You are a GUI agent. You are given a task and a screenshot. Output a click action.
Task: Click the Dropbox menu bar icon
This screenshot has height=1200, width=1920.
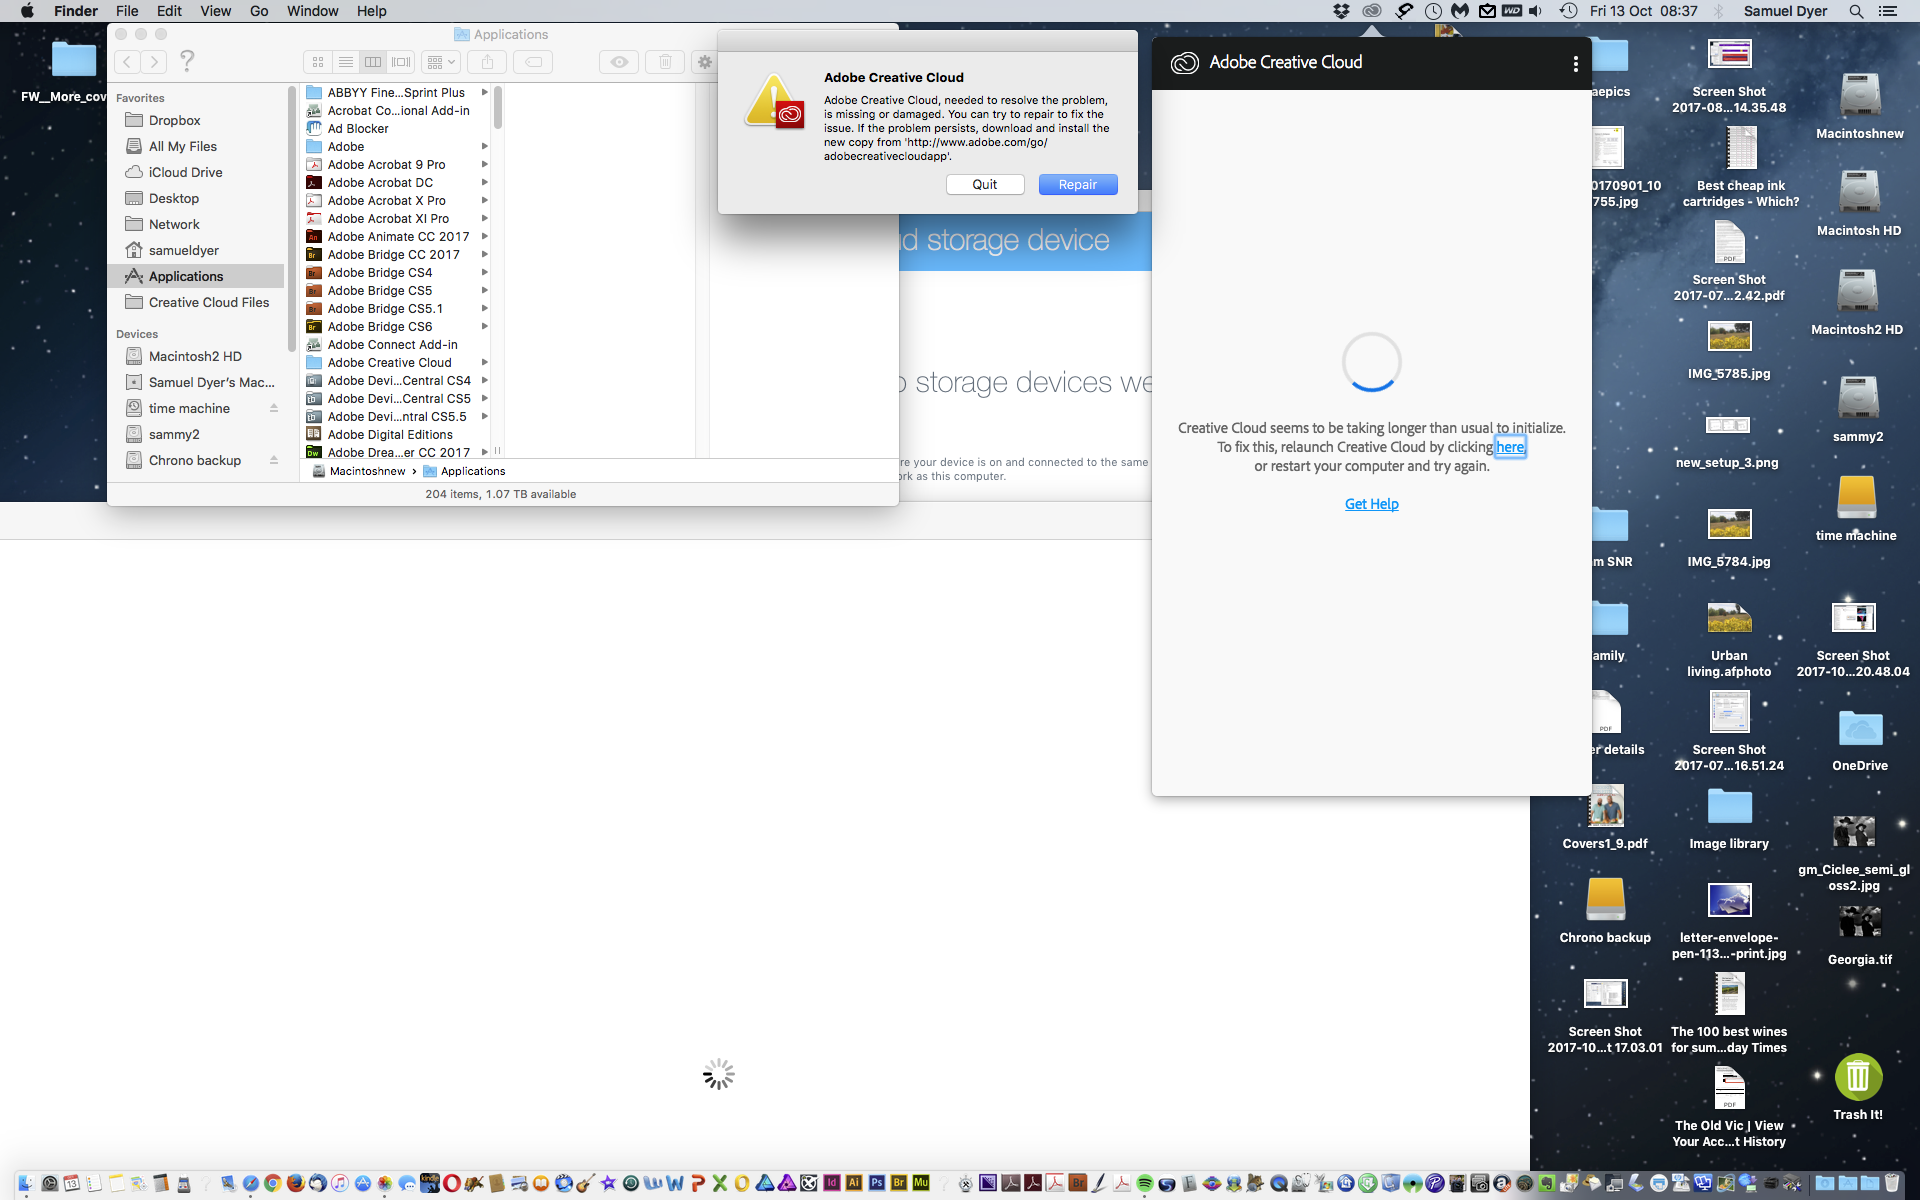[x=1342, y=11]
